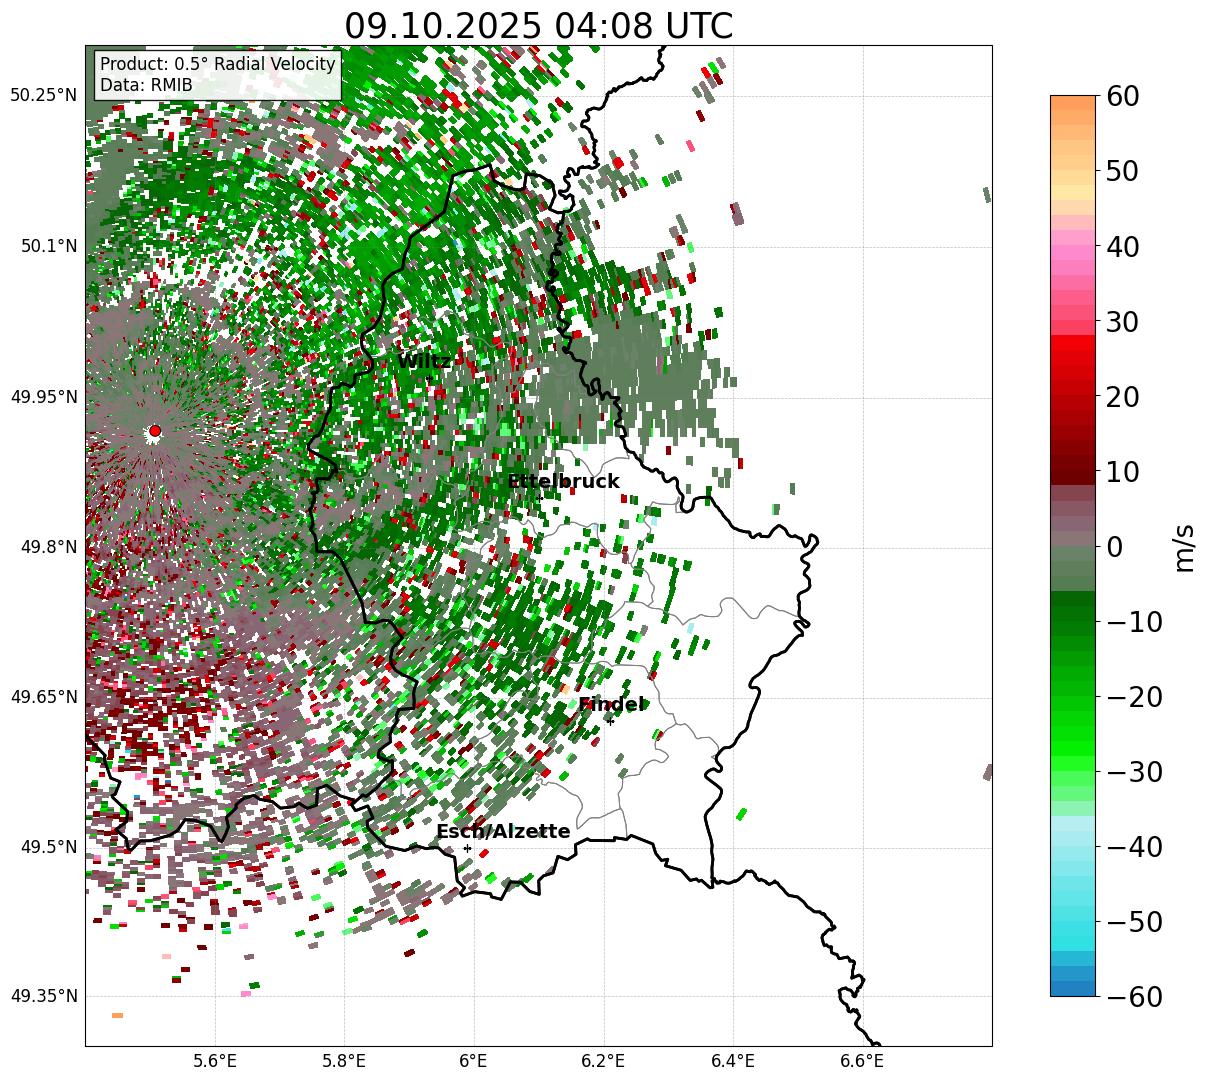Click the orange top colorbar segment
Image resolution: width=1207 pixels, height=1081 pixels.
tap(1073, 103)
